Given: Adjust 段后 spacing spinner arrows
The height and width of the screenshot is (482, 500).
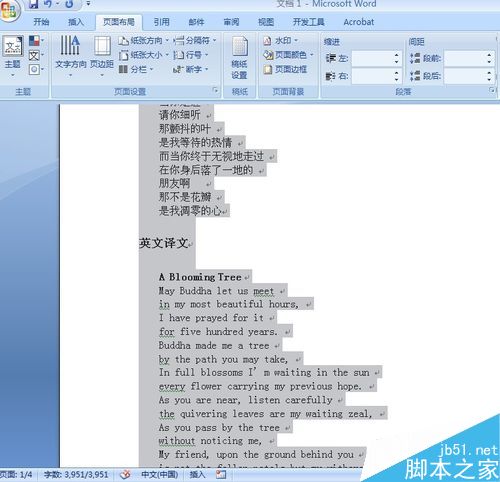Looking at the screenshot, I should tap(489, 76).
